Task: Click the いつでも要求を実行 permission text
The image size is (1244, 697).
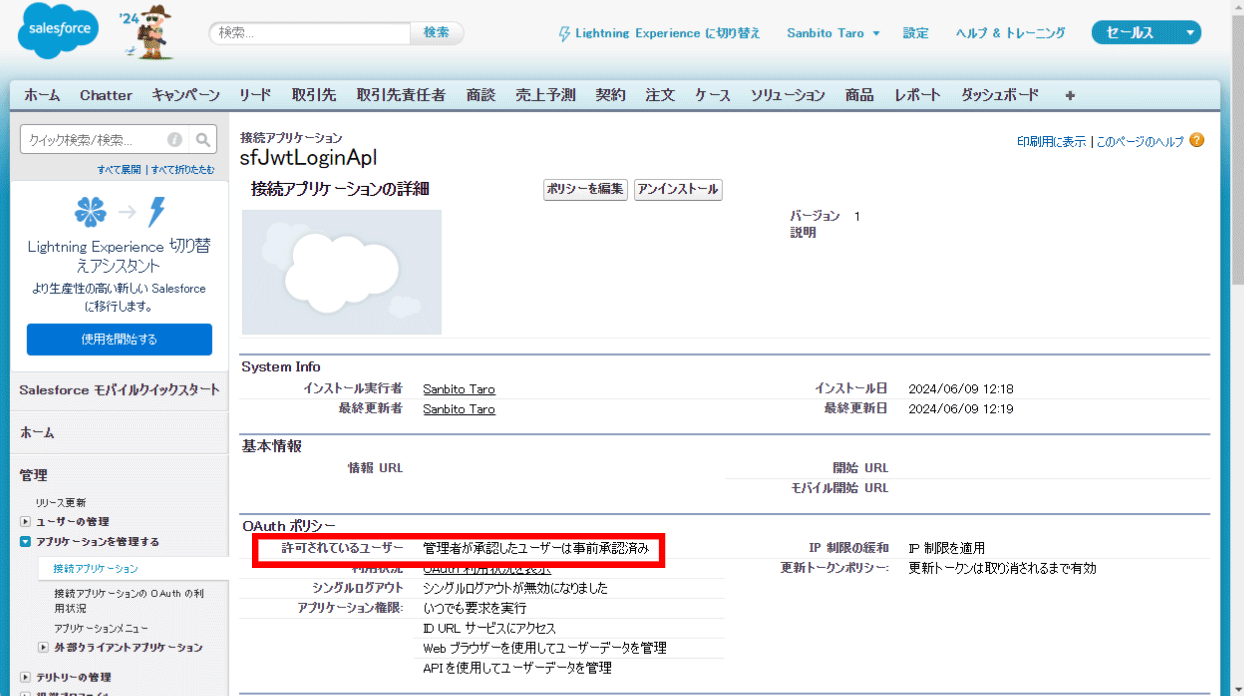Action: 474,608
